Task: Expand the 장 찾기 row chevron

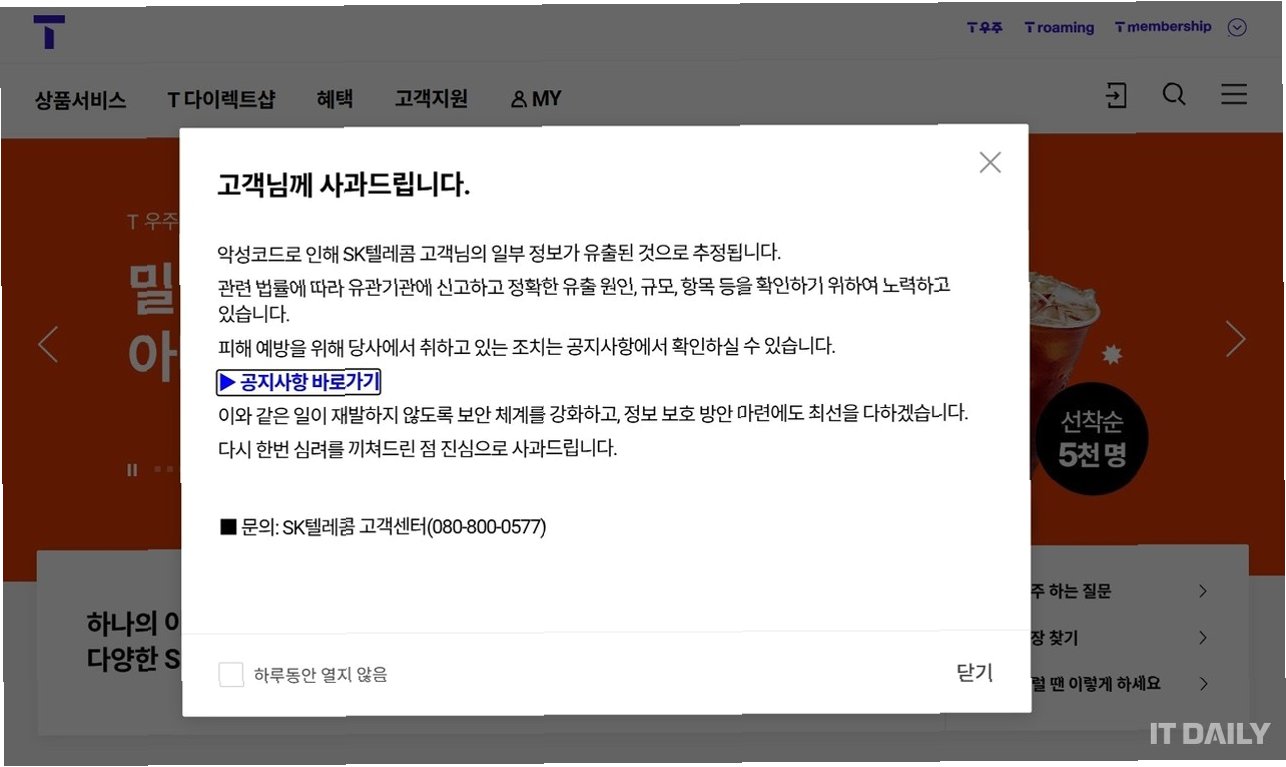Action: 1203,638
